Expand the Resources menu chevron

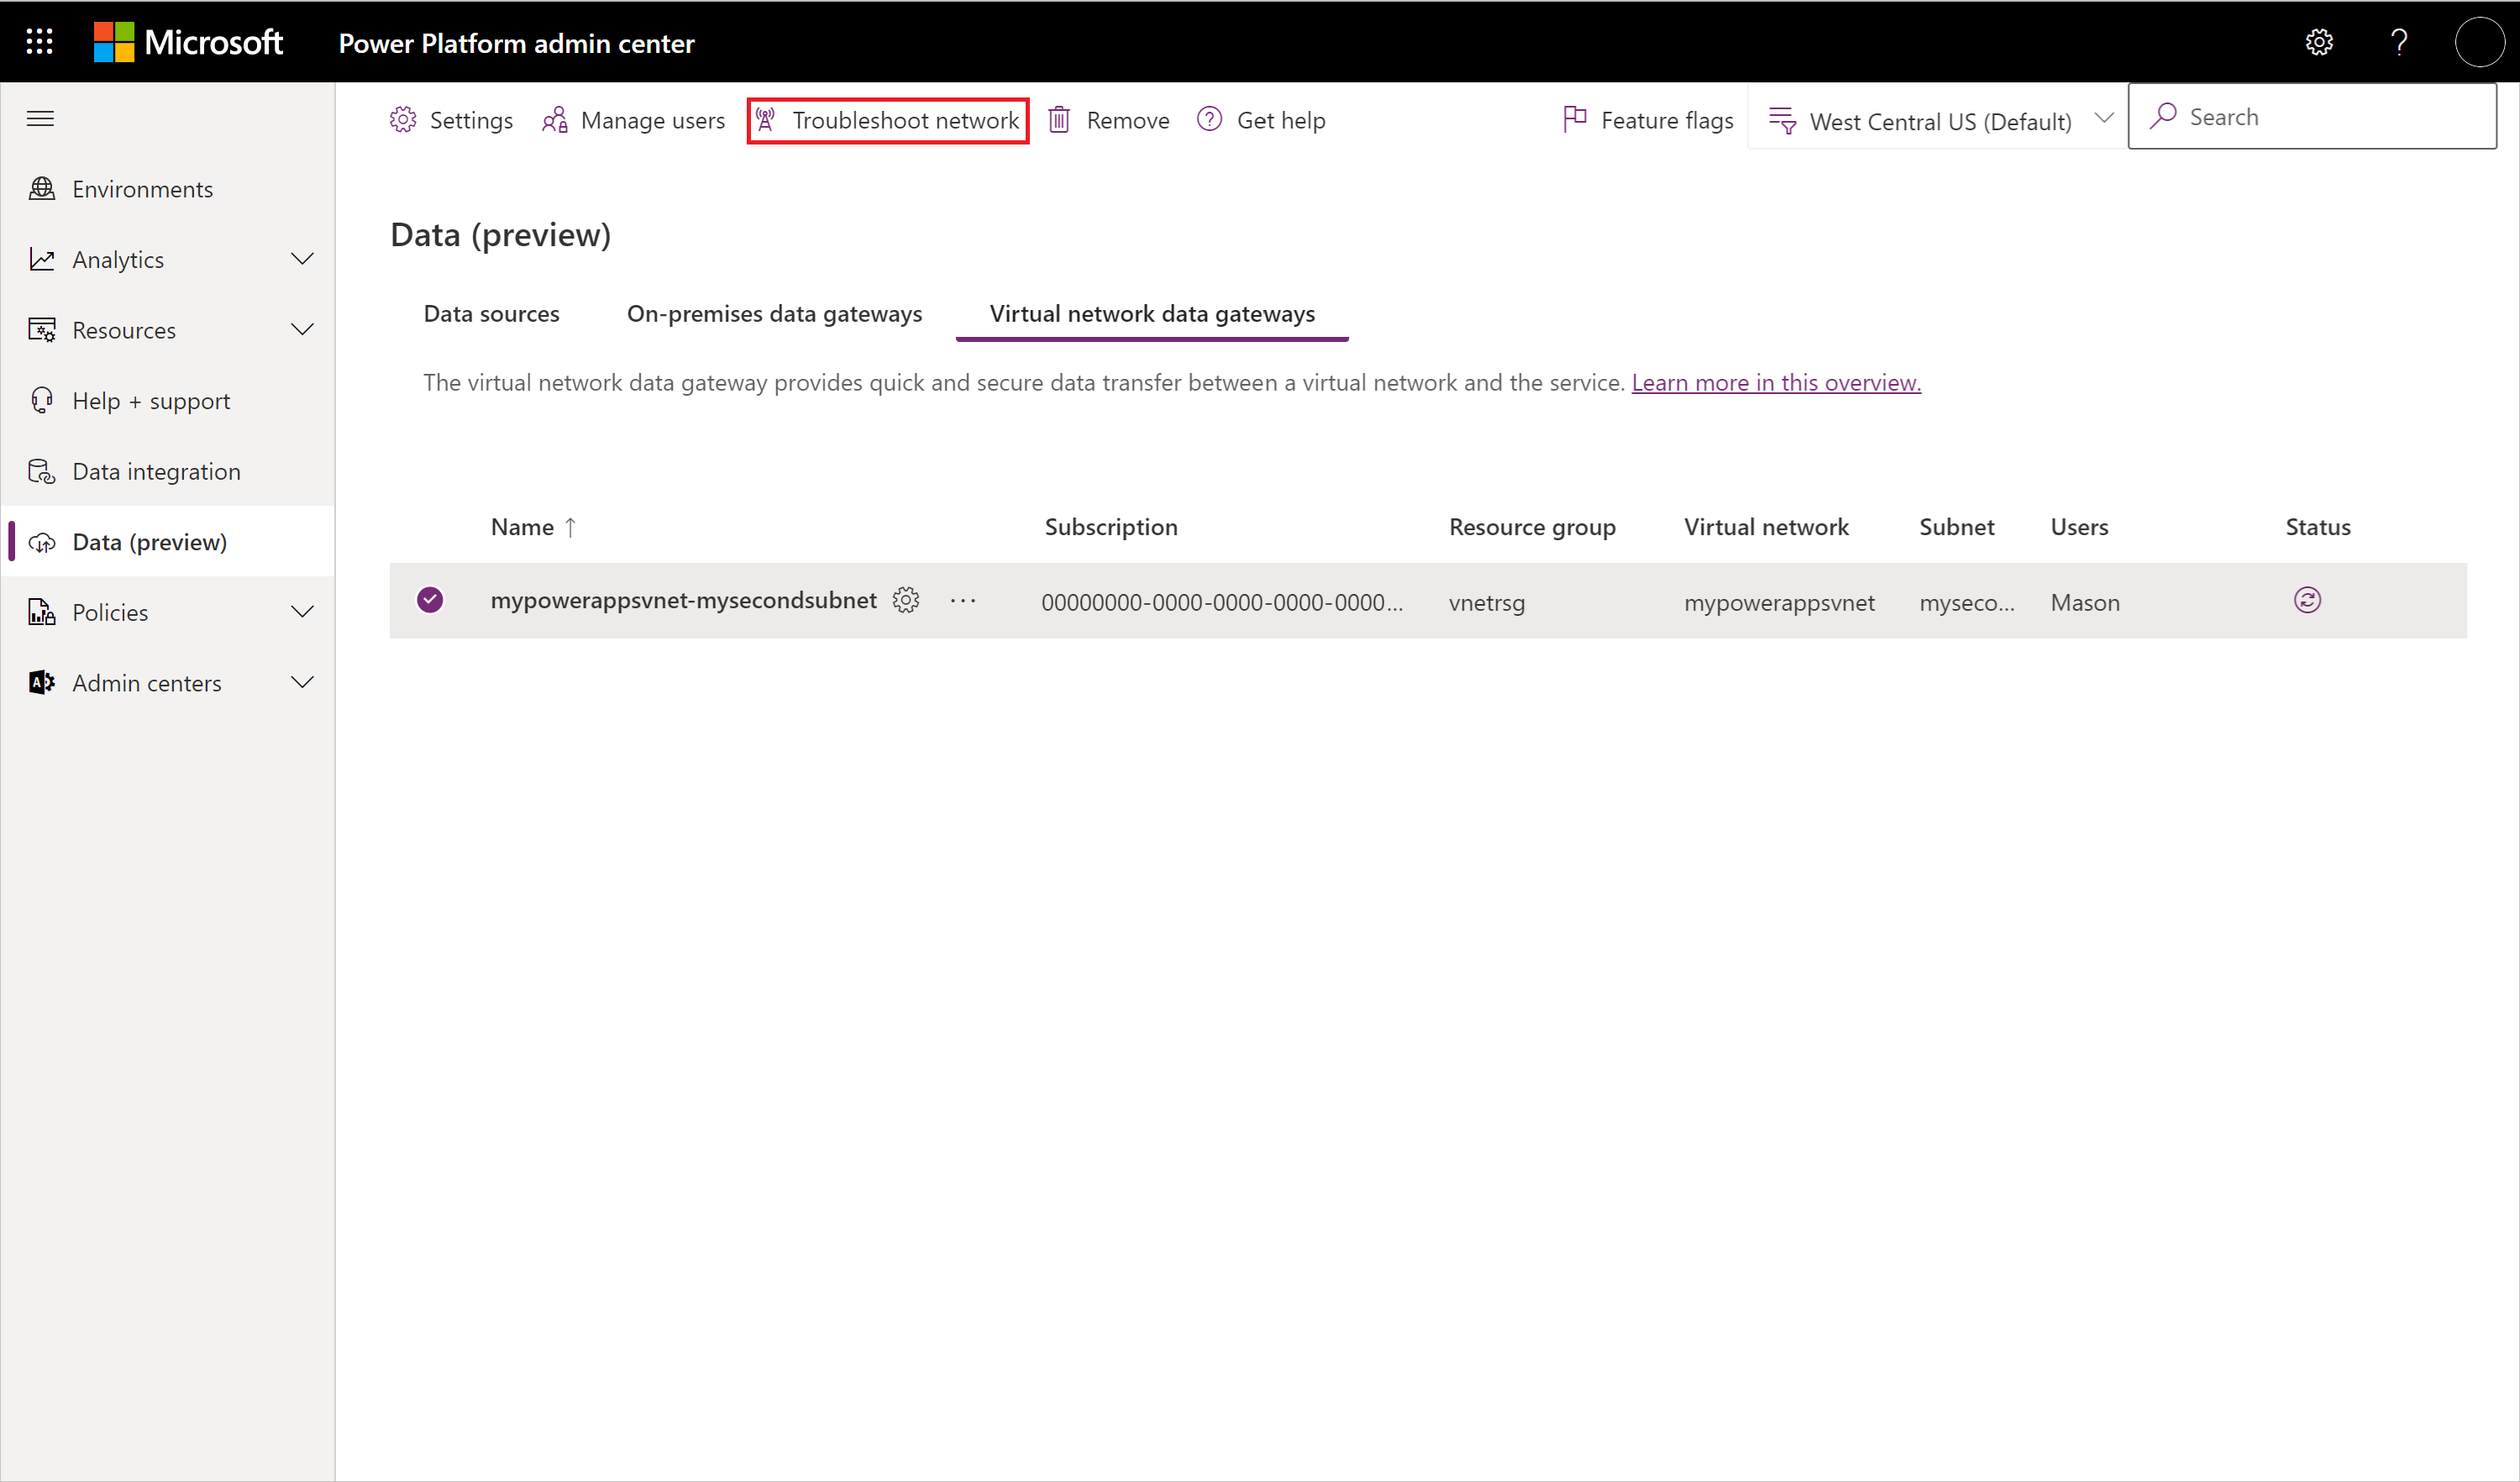point(302,329)
